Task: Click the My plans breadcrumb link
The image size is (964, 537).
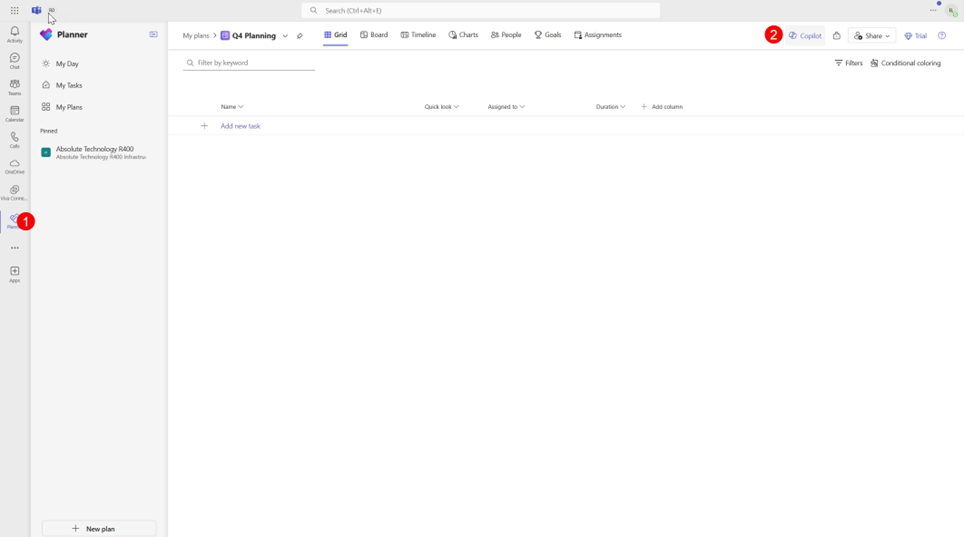Action: [x=196, y=36]
